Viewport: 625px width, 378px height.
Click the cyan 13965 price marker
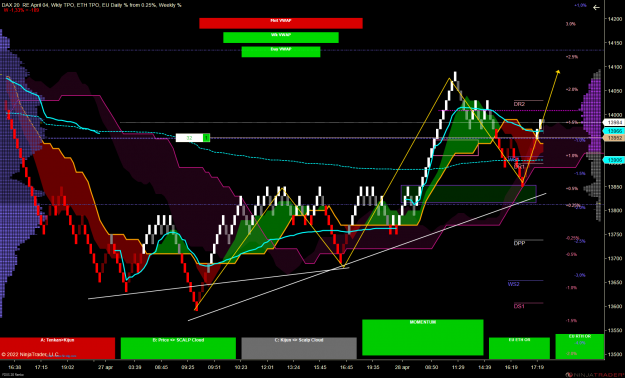click(x=615, y=131)
